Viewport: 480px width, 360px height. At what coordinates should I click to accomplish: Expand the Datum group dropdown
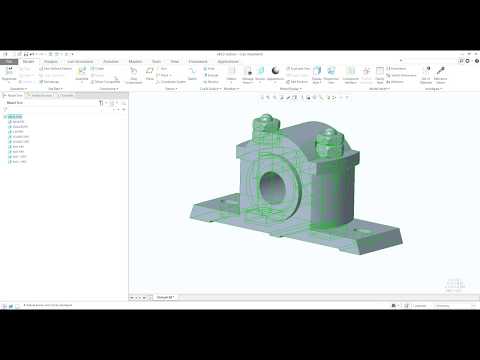click(171, 89)
